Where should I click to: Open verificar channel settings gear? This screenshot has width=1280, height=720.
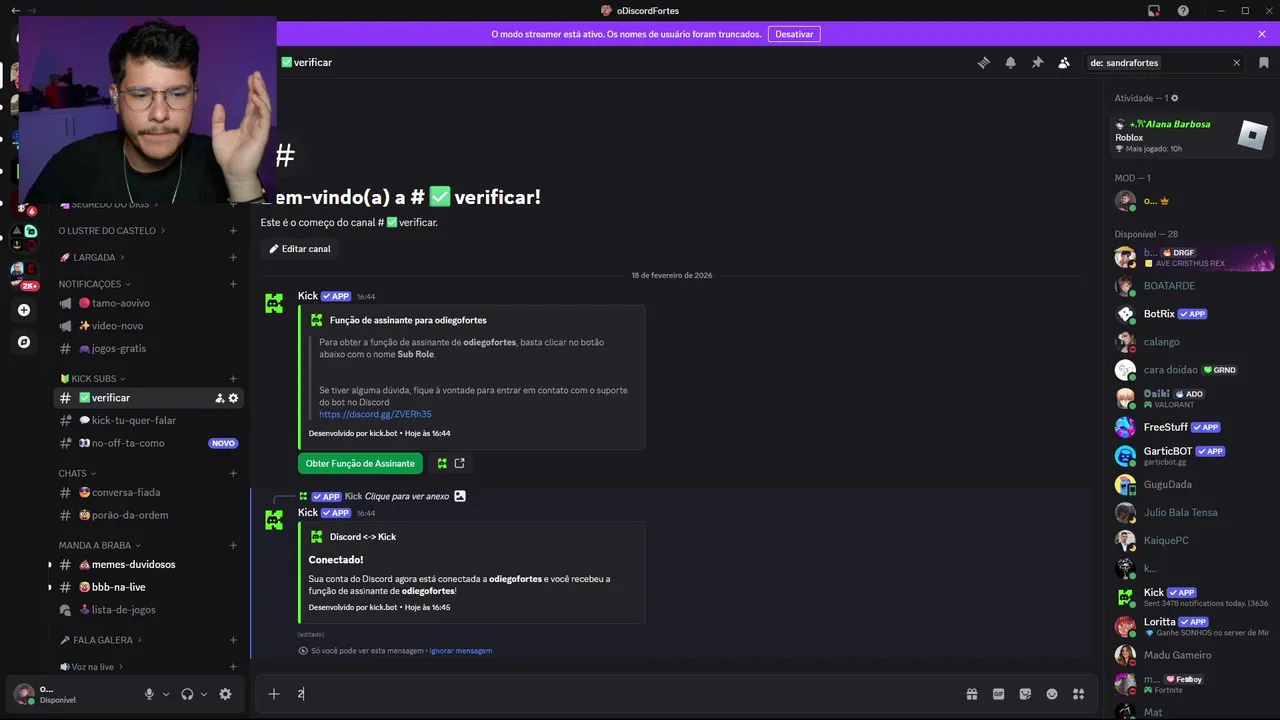233,398
